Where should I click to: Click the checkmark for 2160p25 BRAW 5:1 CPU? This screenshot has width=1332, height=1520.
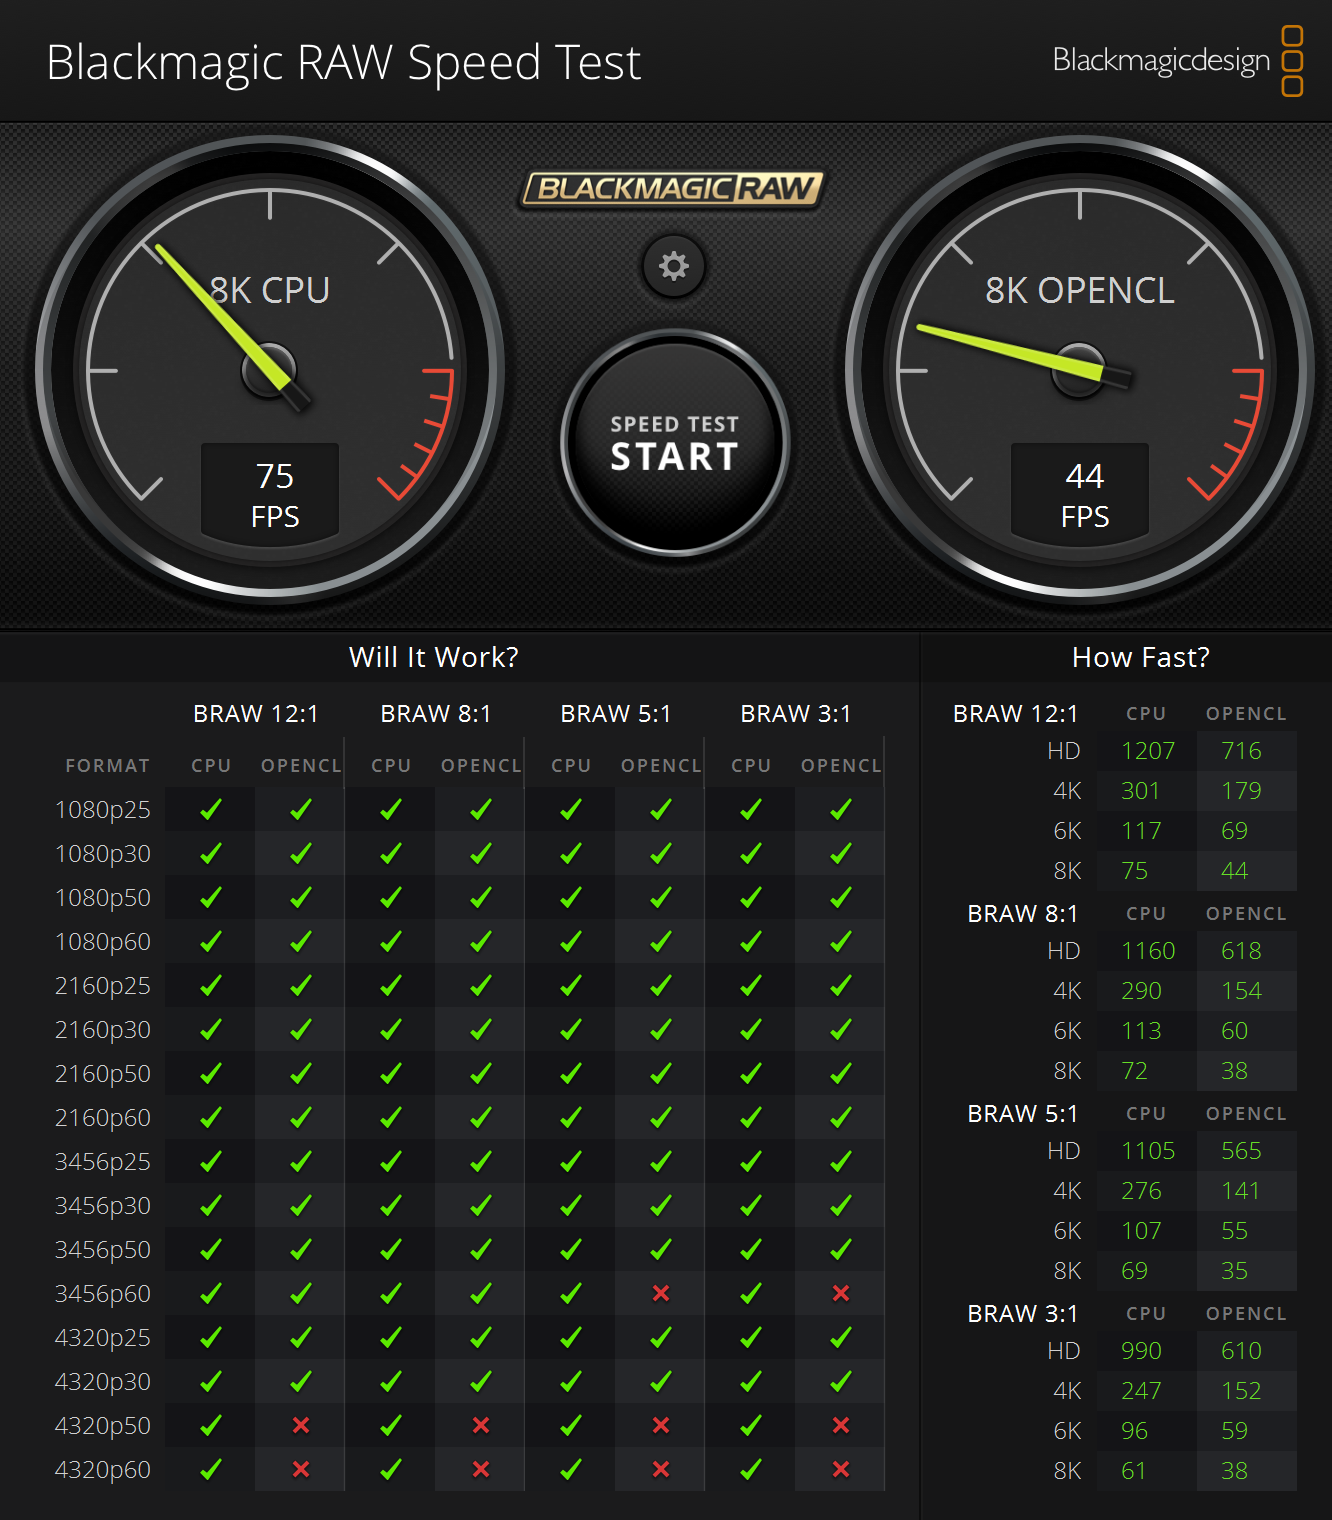click(571, 985)
